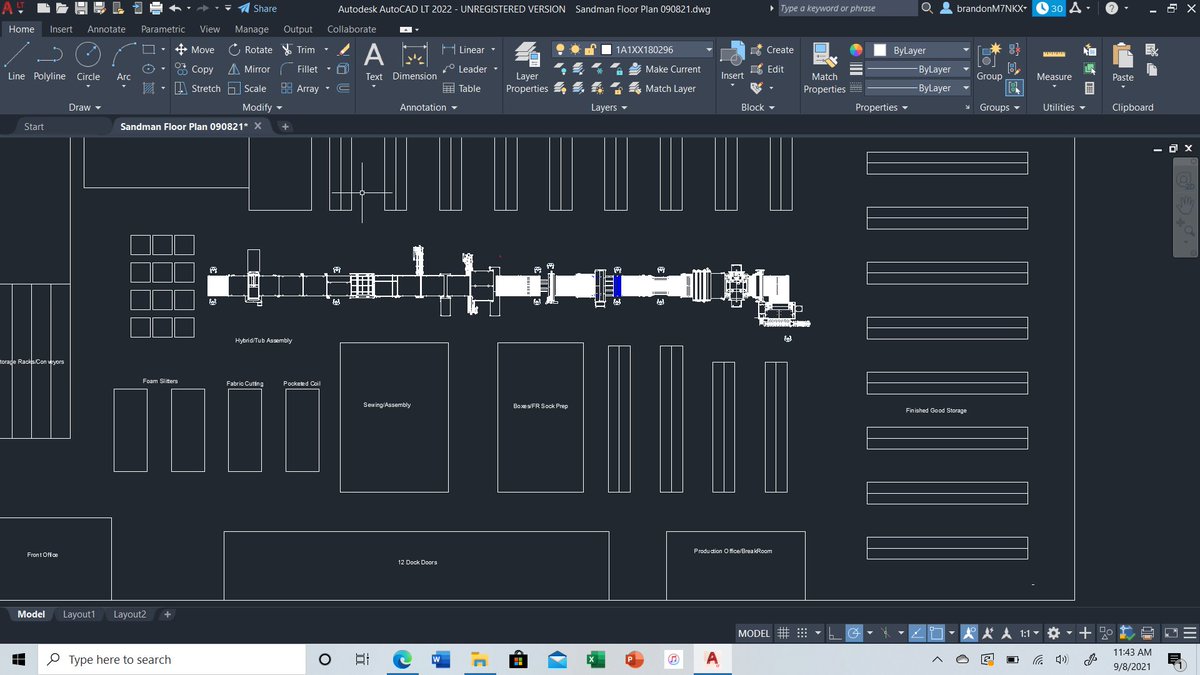Select the Scale tool
1200x675 pixels.
(x=247, y=88)
